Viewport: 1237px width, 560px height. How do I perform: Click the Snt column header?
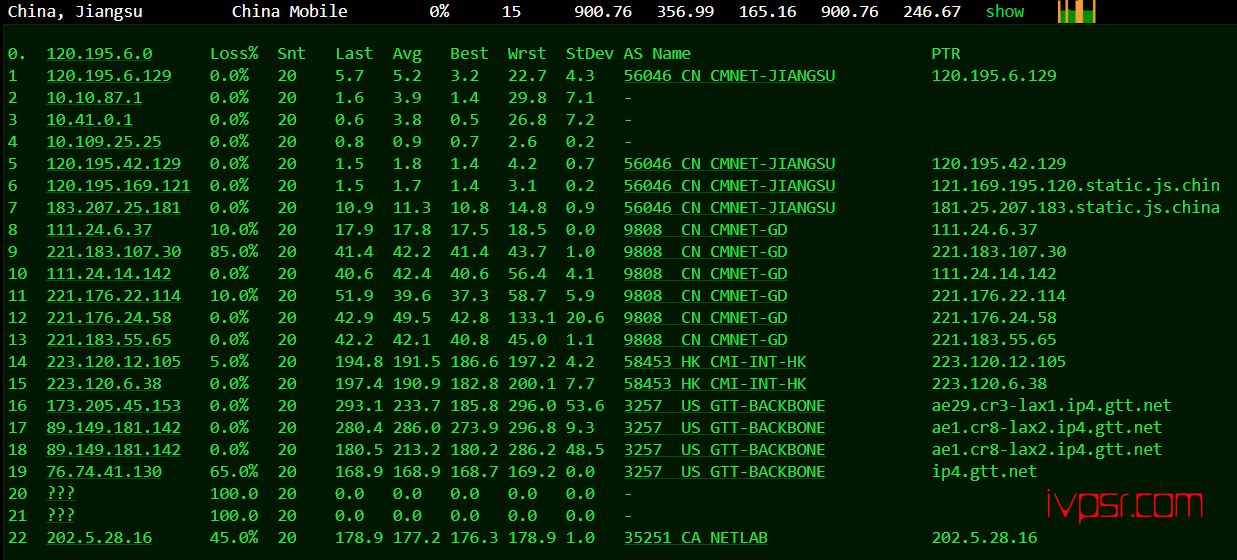[292, 54]
